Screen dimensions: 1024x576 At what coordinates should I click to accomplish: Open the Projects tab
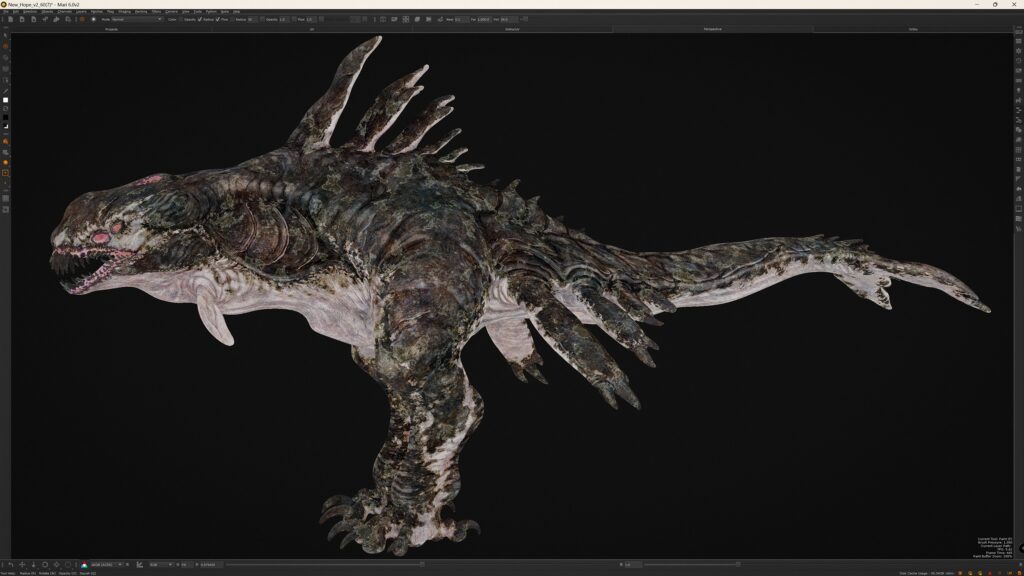coord(110,29)
